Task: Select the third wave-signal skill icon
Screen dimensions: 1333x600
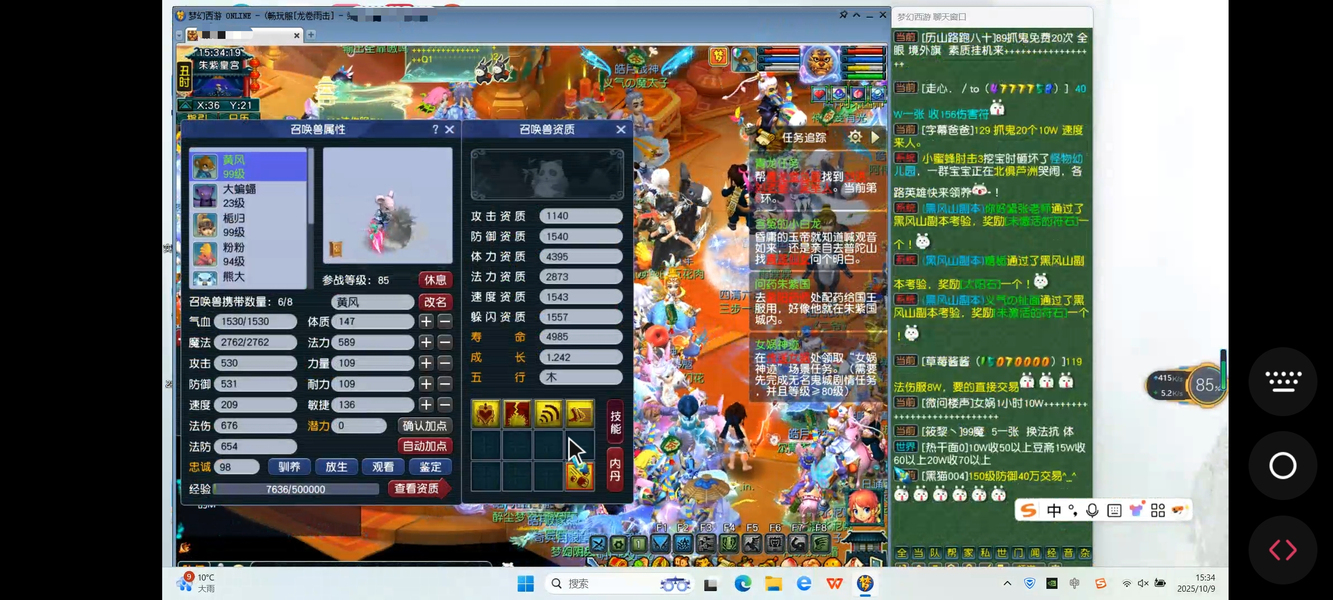Action: click(x=548, y=413)
